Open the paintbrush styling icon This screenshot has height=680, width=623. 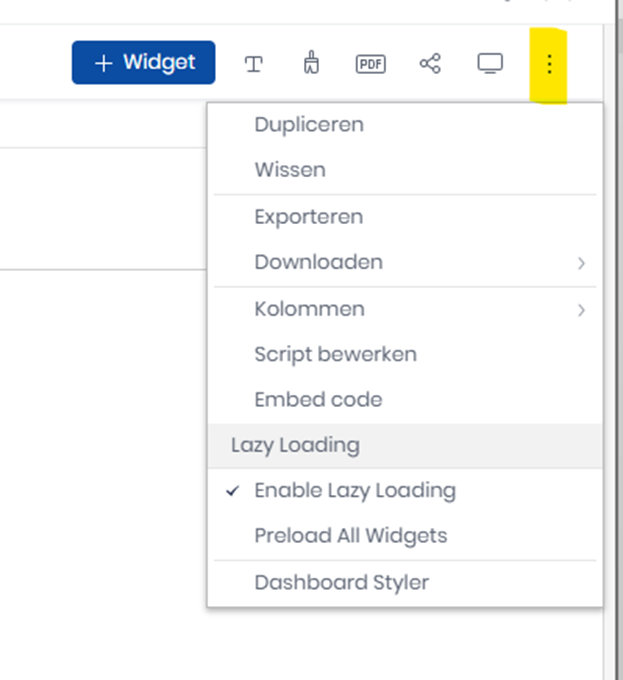(311, 64)
